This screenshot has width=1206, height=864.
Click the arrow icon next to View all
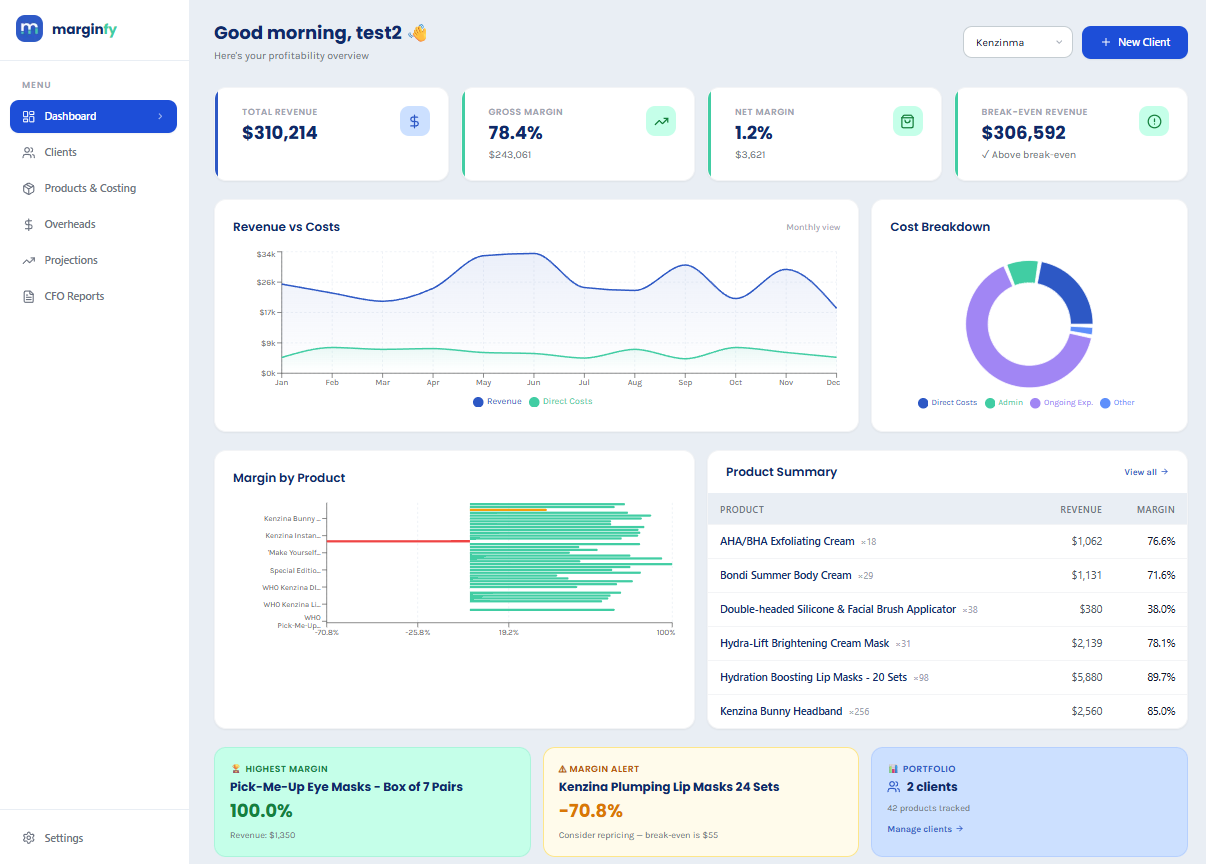pos(1164,472)
